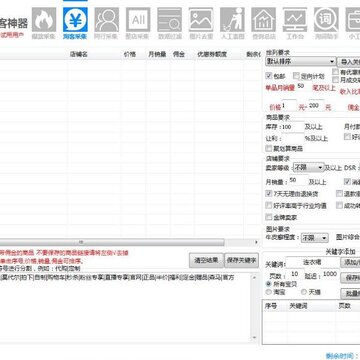Sort results by 店铺名 column header

click(x=79, y=54)
